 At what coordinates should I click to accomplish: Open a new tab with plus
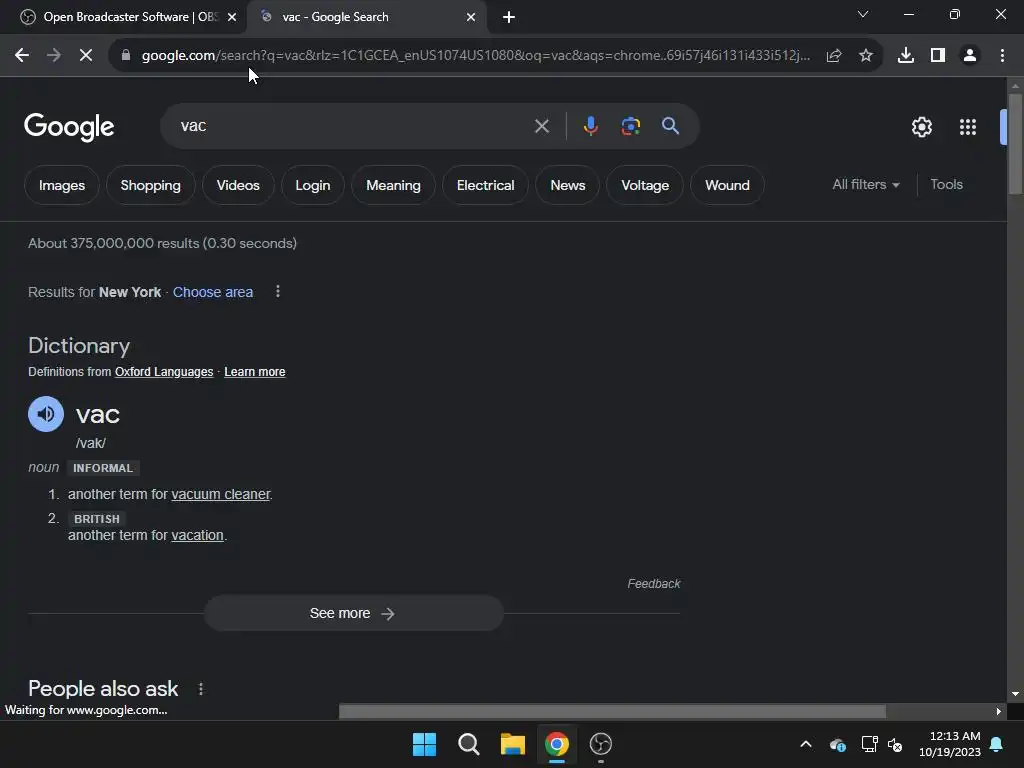click(x=509, y=17)
